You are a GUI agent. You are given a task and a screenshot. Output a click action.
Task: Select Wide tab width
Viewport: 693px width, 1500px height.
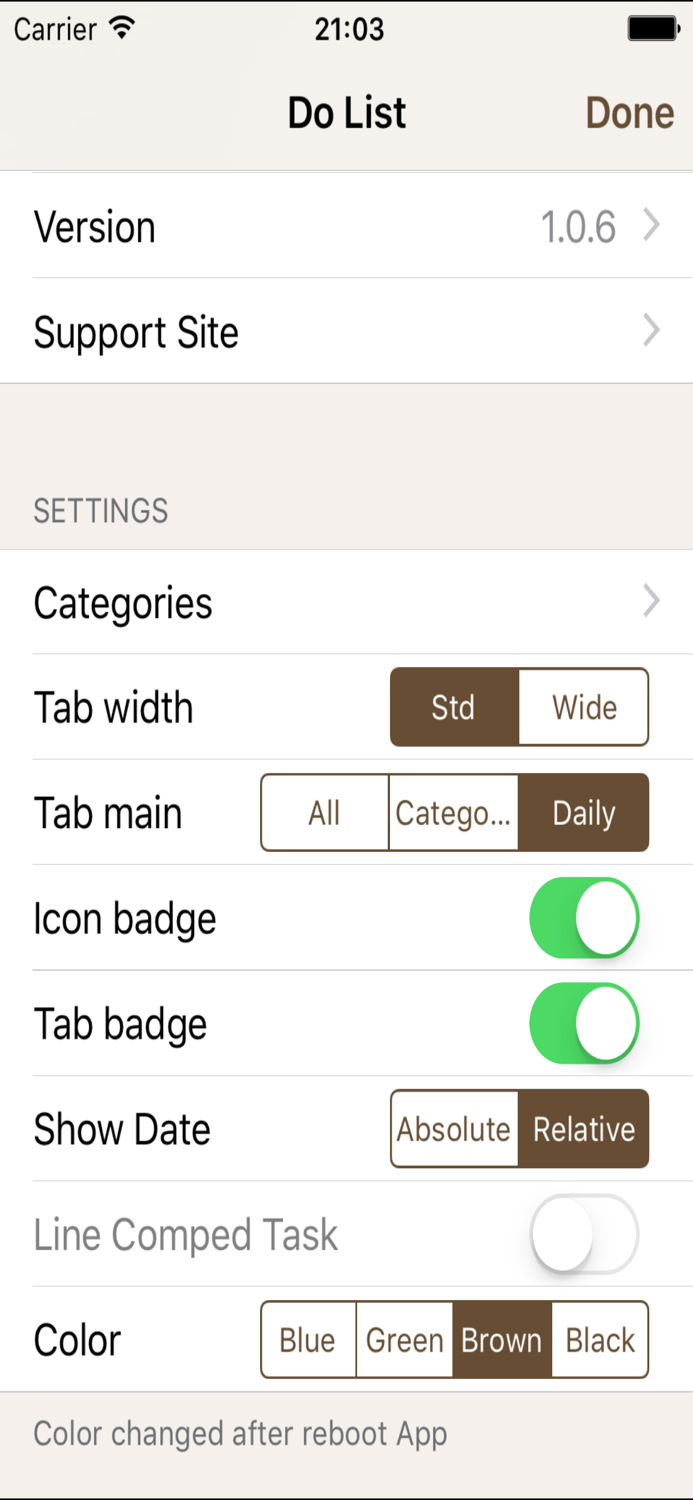pyautogui.click(x=584, y=707)
